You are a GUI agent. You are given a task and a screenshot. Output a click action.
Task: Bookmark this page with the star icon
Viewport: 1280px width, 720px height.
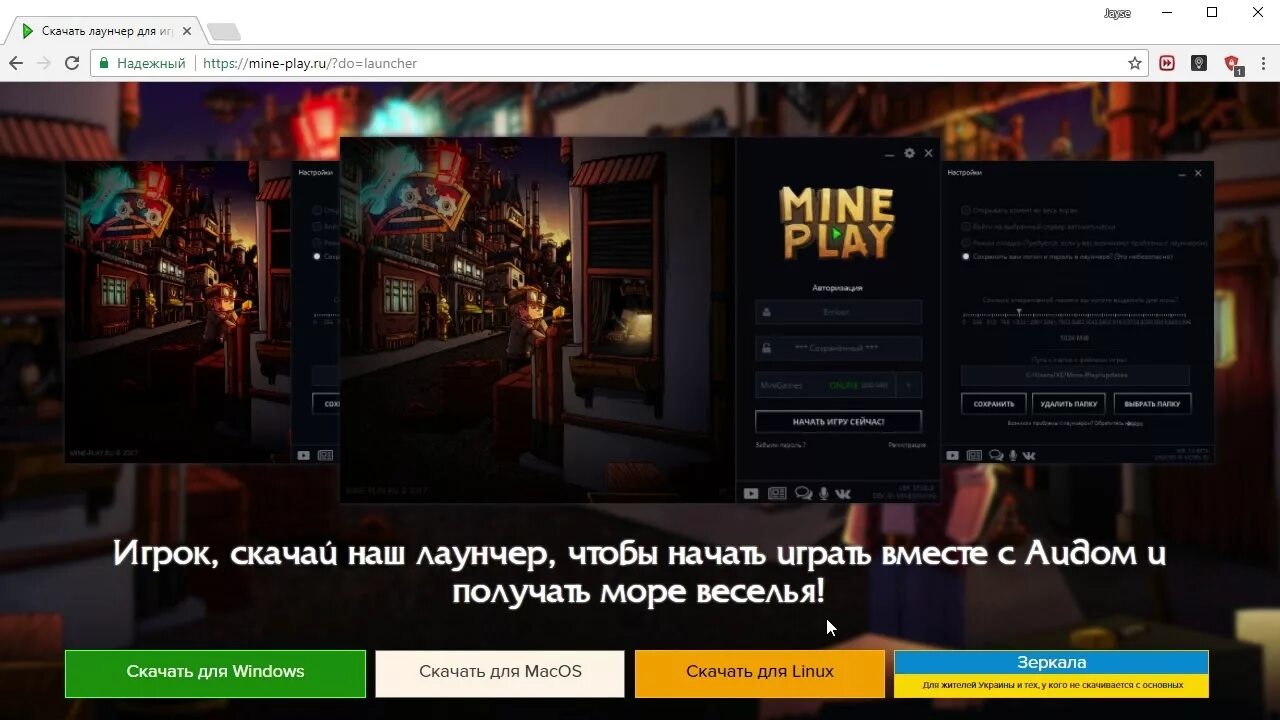click(1135, 63)
